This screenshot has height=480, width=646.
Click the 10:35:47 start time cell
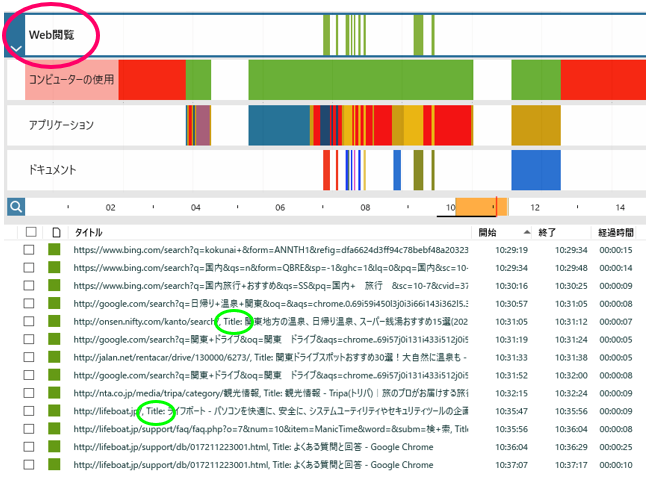(x=511, y=411)
